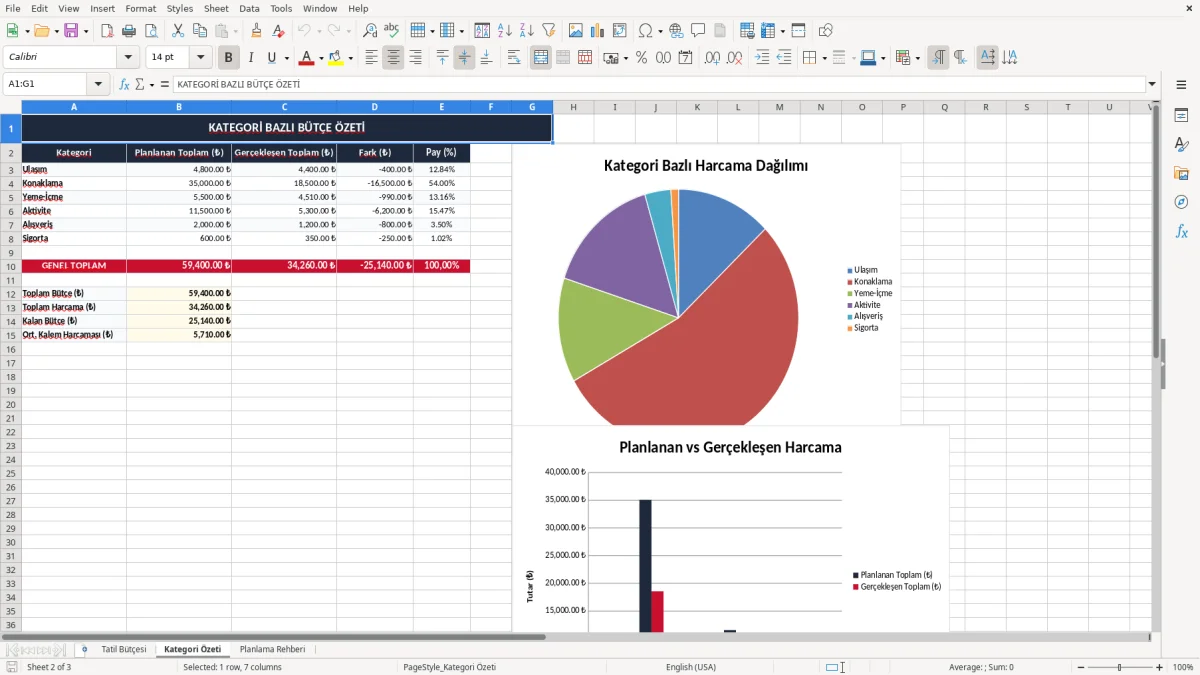
Task: Click the Copy icon
Action: 200,31
